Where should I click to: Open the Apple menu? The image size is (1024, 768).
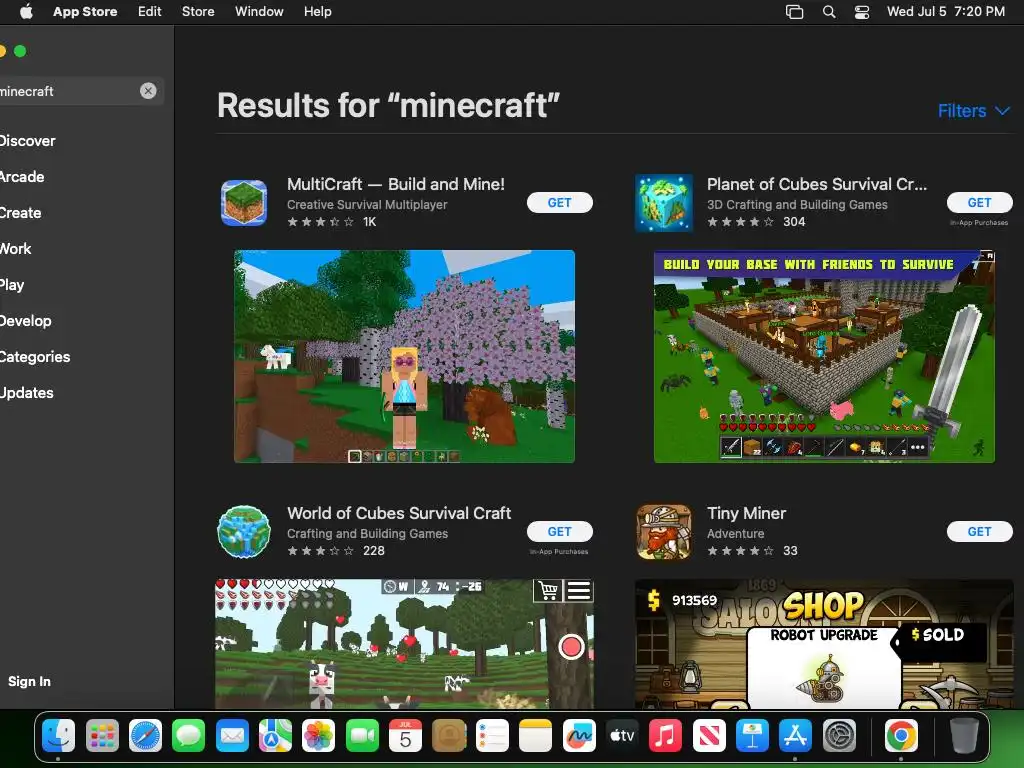click(26, 11)
